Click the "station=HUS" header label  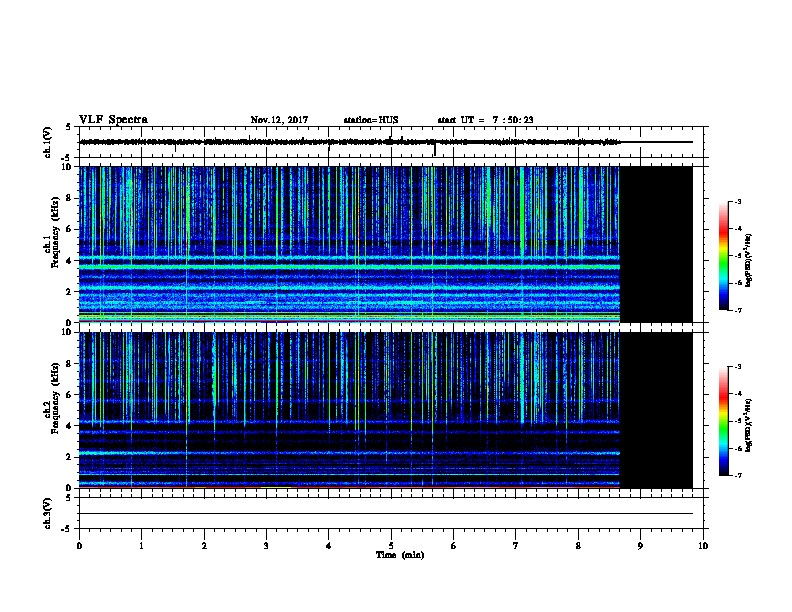(x=371, y=120)
